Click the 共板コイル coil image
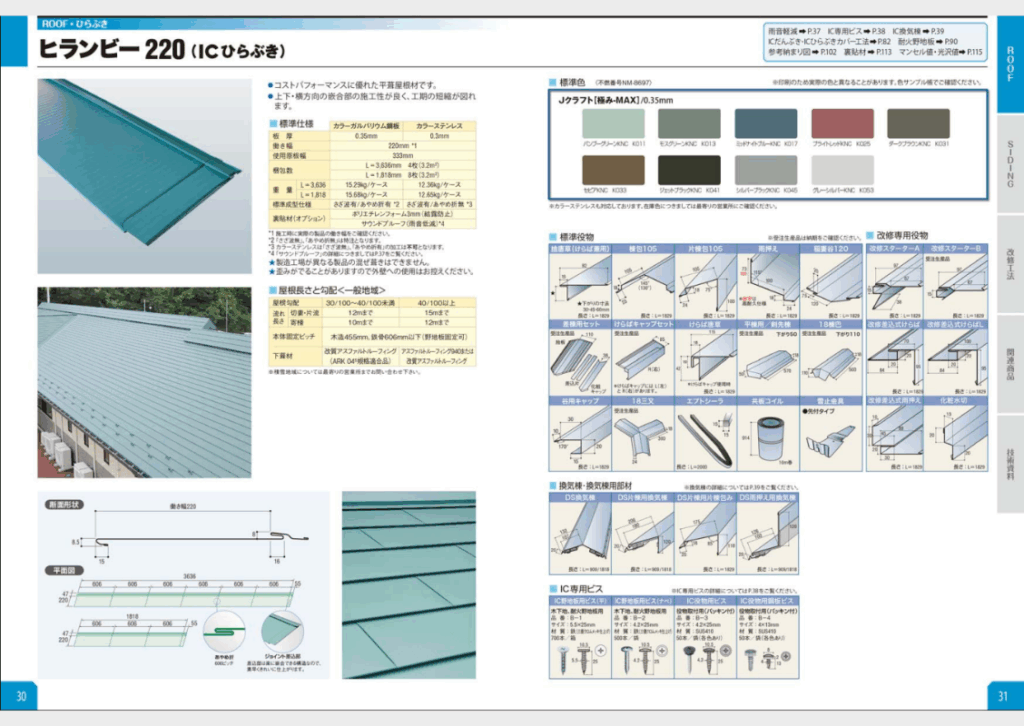The height and width of the screenshot is (726, 1024). click(768, 434)
